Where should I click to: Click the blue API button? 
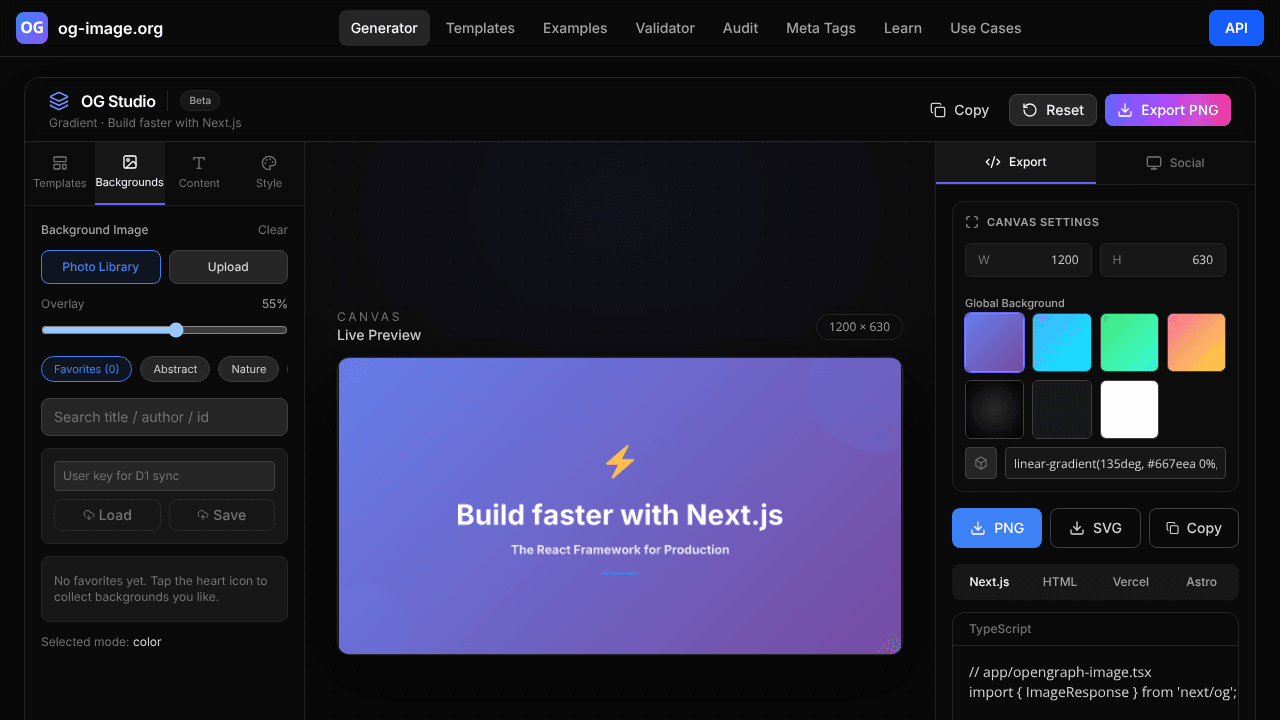[1236, 28]
